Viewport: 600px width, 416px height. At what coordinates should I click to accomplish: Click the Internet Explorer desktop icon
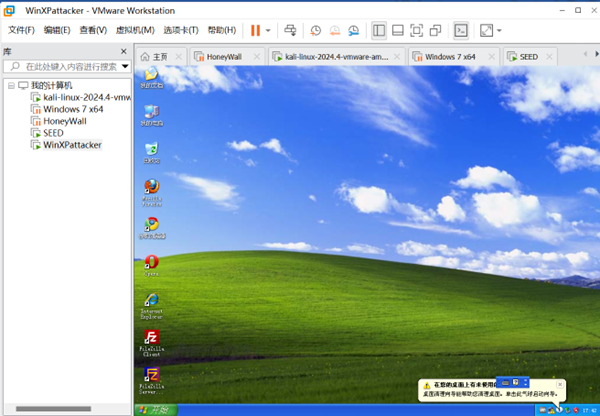152,306
